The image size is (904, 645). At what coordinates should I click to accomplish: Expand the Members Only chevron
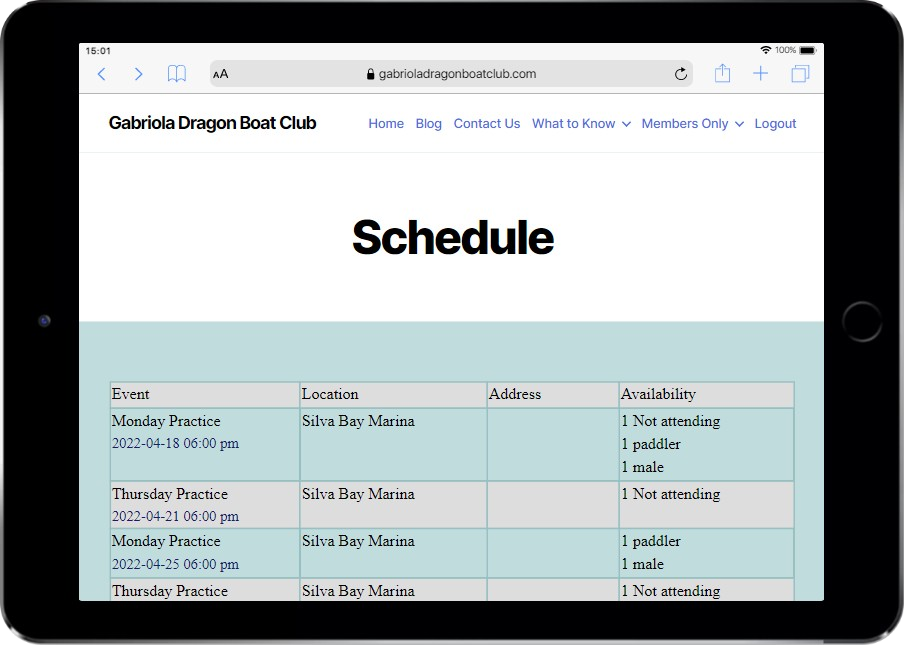pyautogui.click(x=739, y=124)
